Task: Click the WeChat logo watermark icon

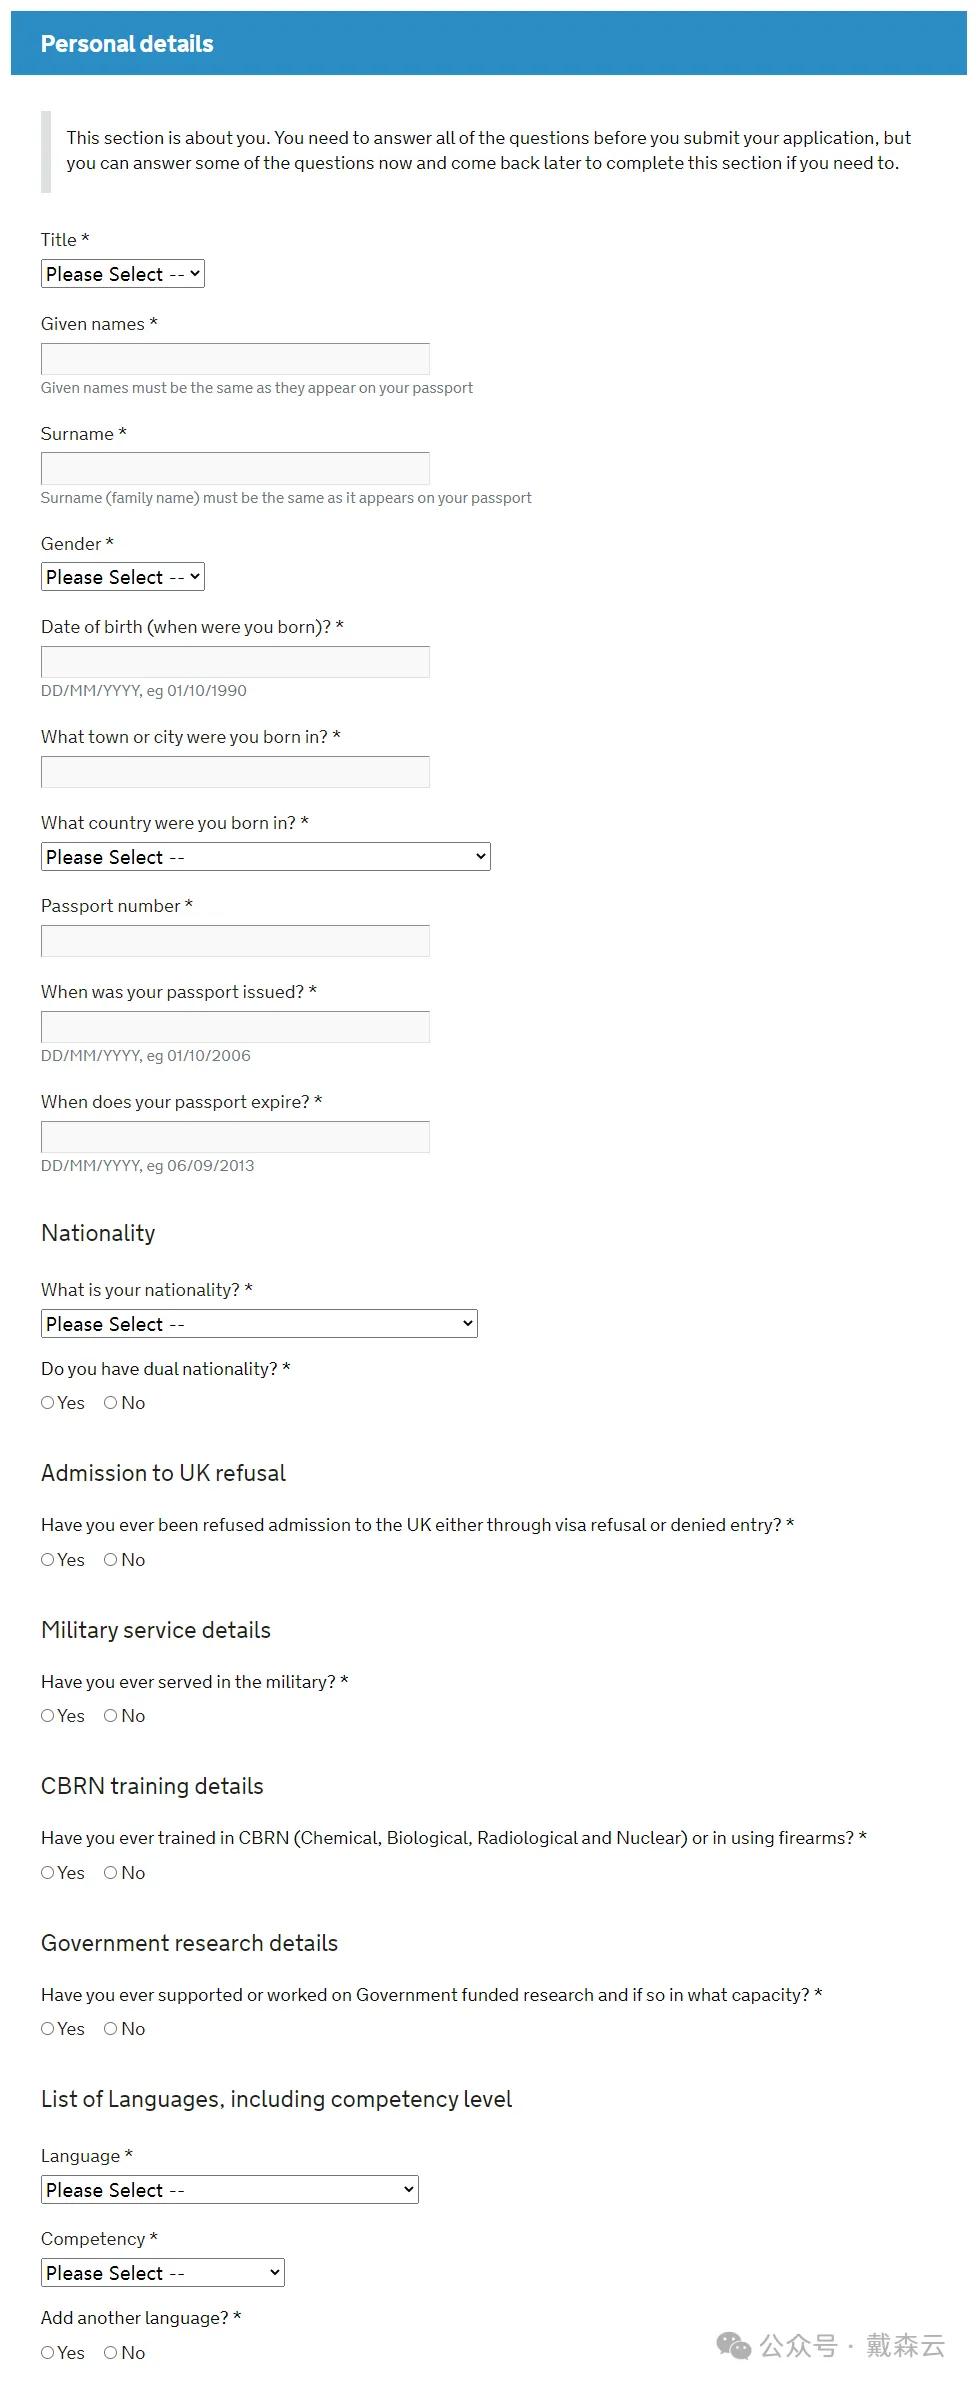Action: click(734, 2346)
